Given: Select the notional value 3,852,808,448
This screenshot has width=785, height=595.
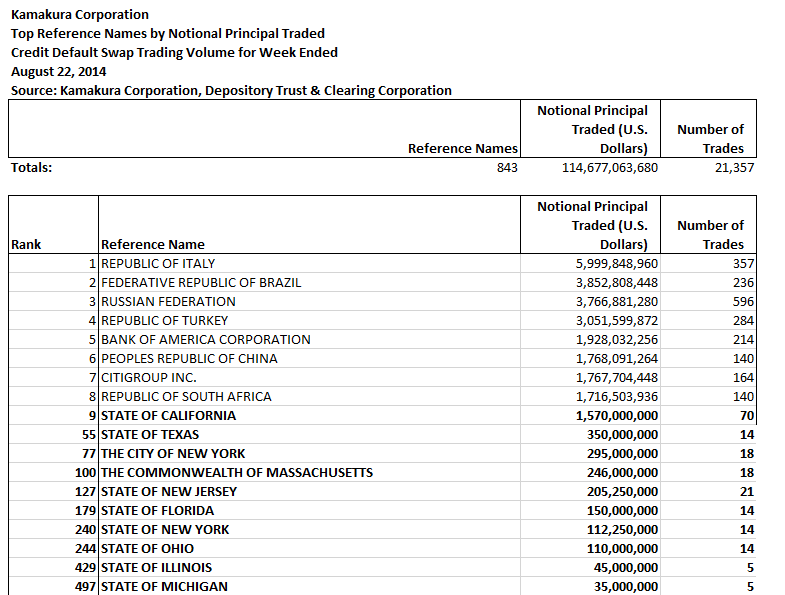Looking at the screenshot, I should point(617,282).
